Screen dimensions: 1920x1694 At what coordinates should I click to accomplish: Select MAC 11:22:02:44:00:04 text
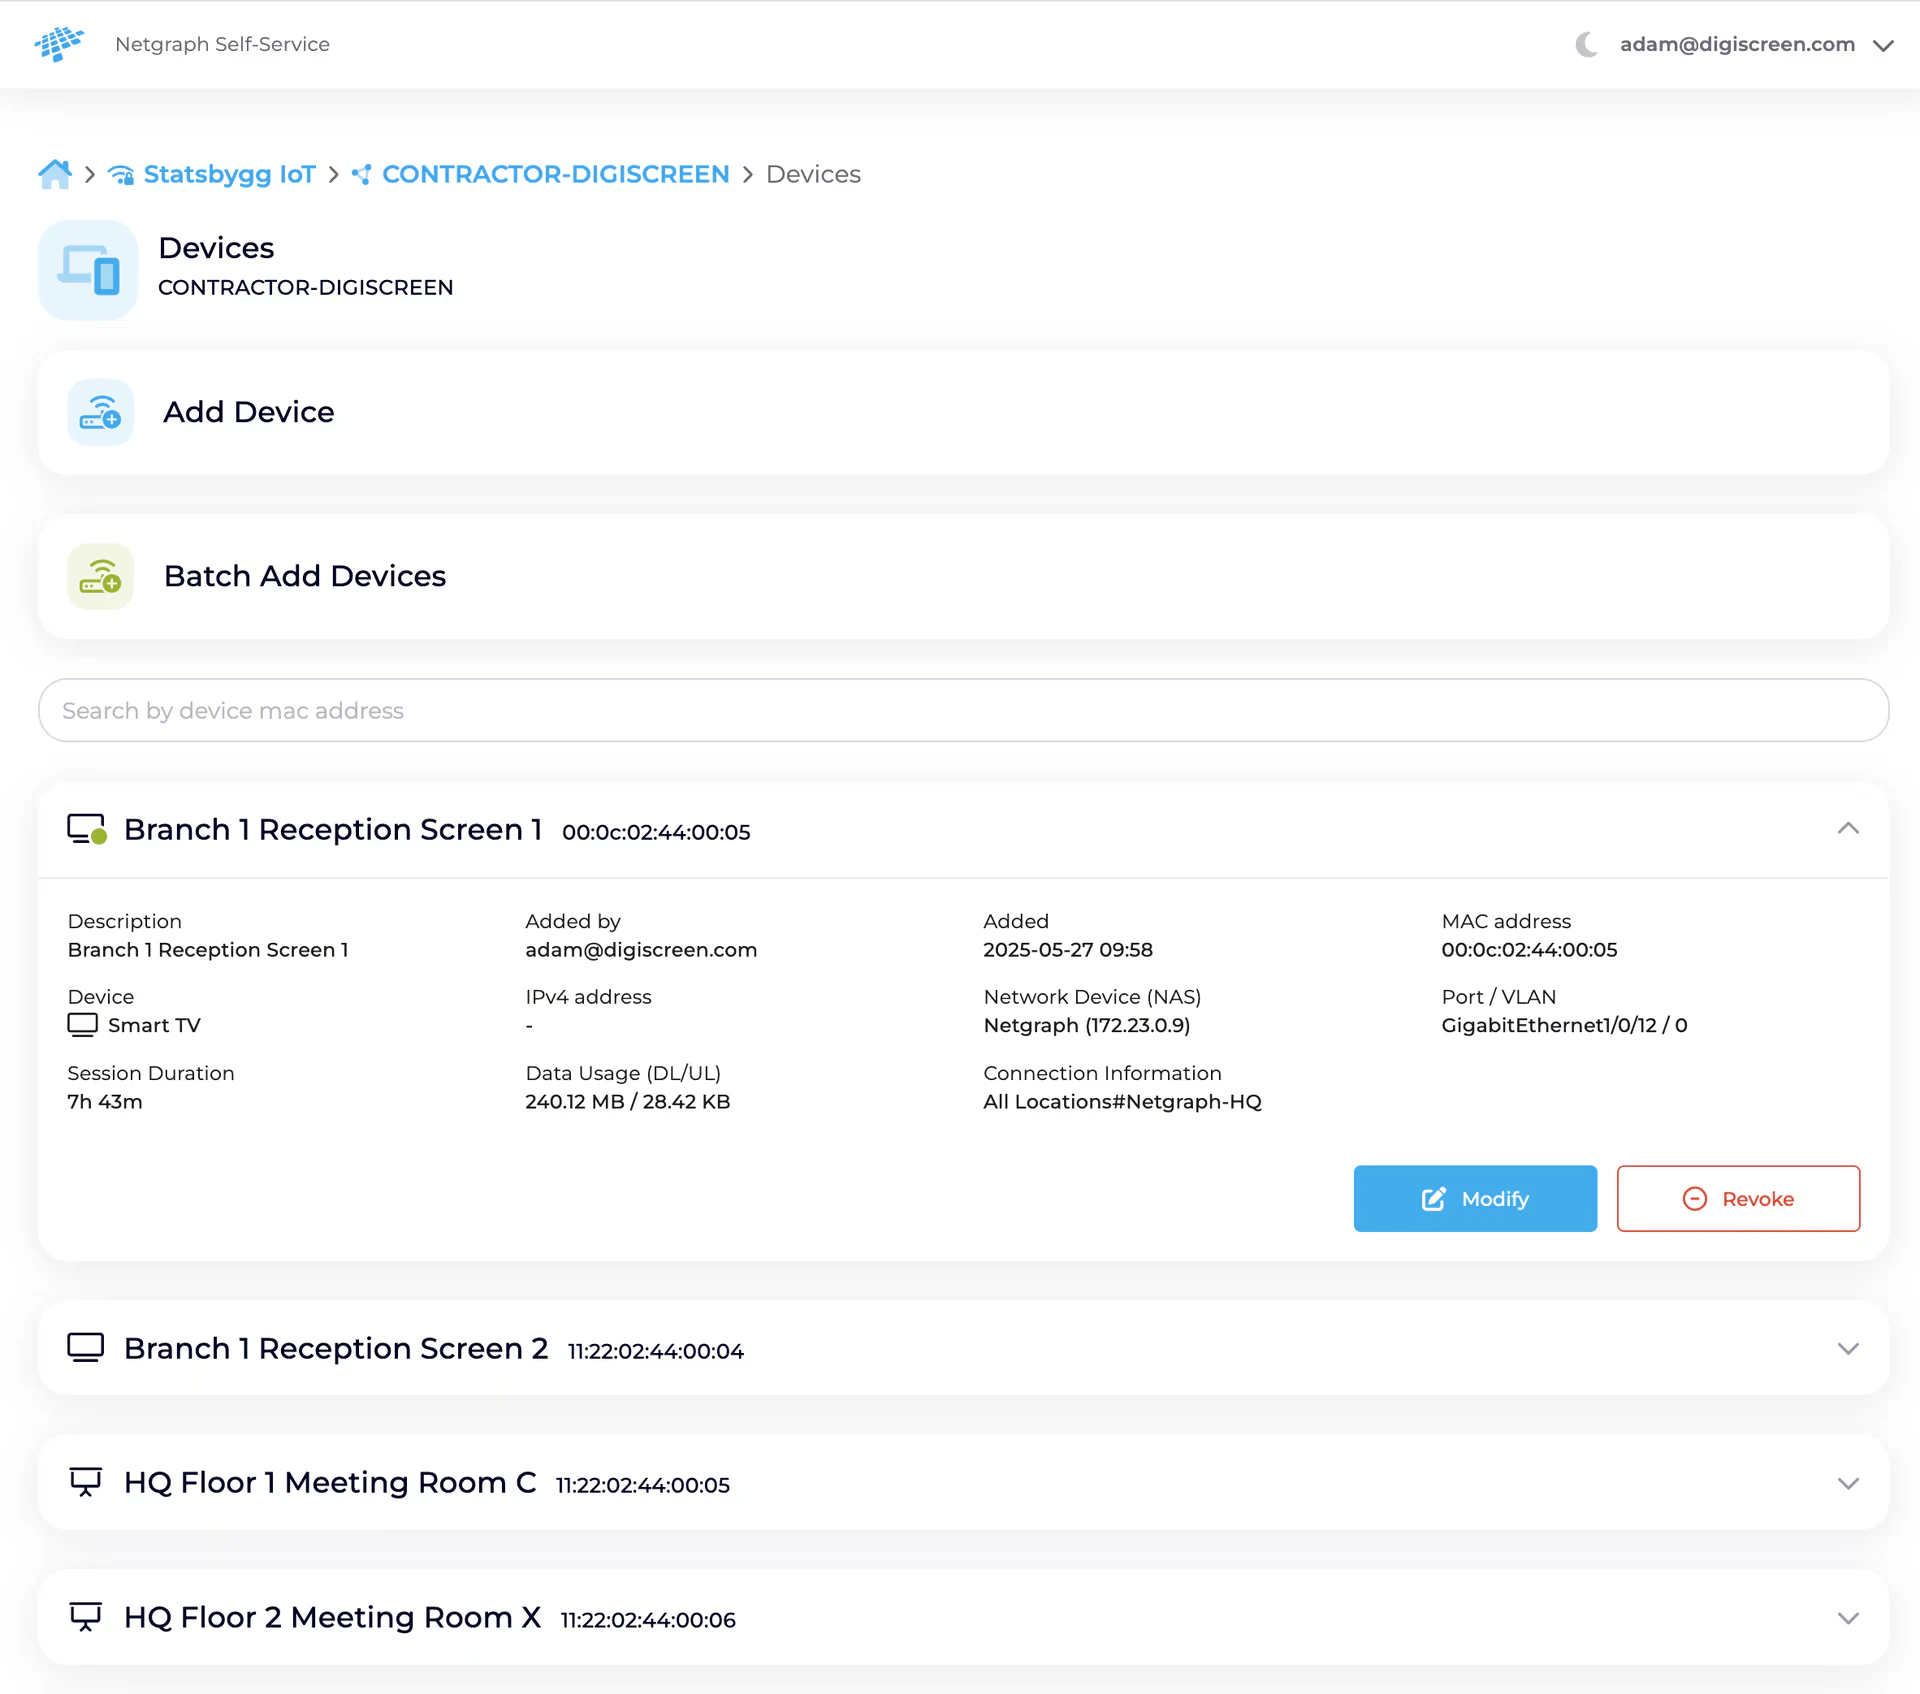[656, 1351]
